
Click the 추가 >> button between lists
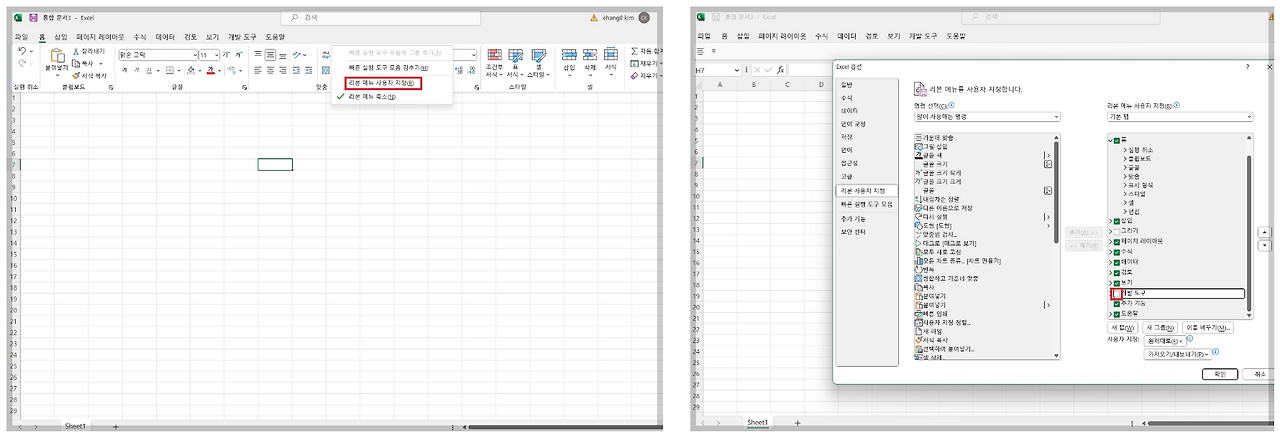1083,232
